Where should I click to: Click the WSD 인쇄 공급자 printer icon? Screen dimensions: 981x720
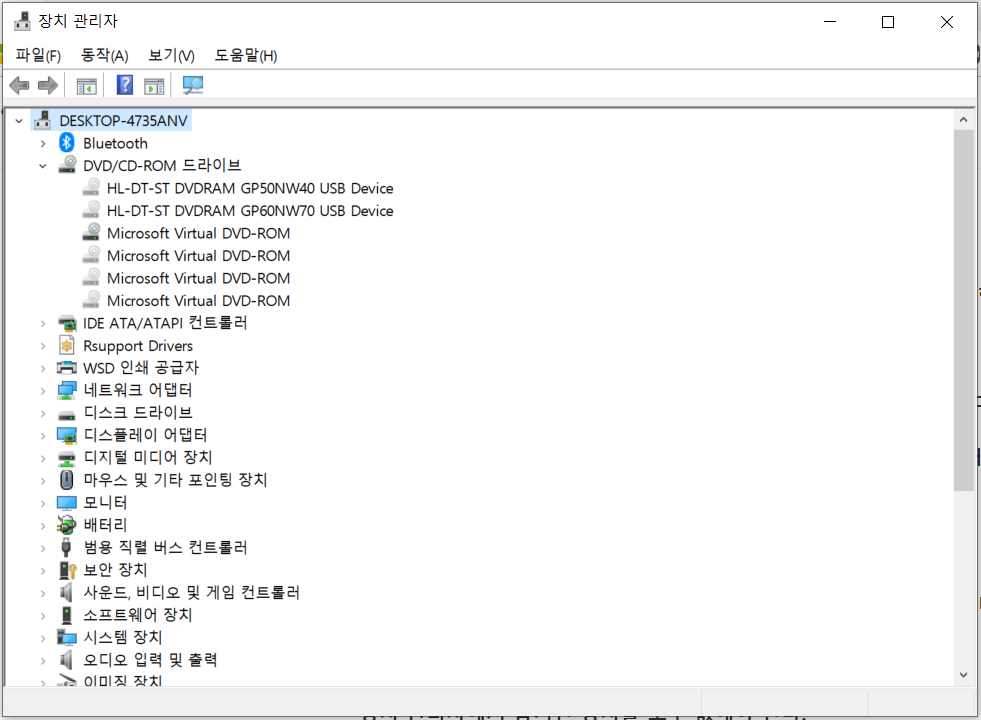click(67, 368)
